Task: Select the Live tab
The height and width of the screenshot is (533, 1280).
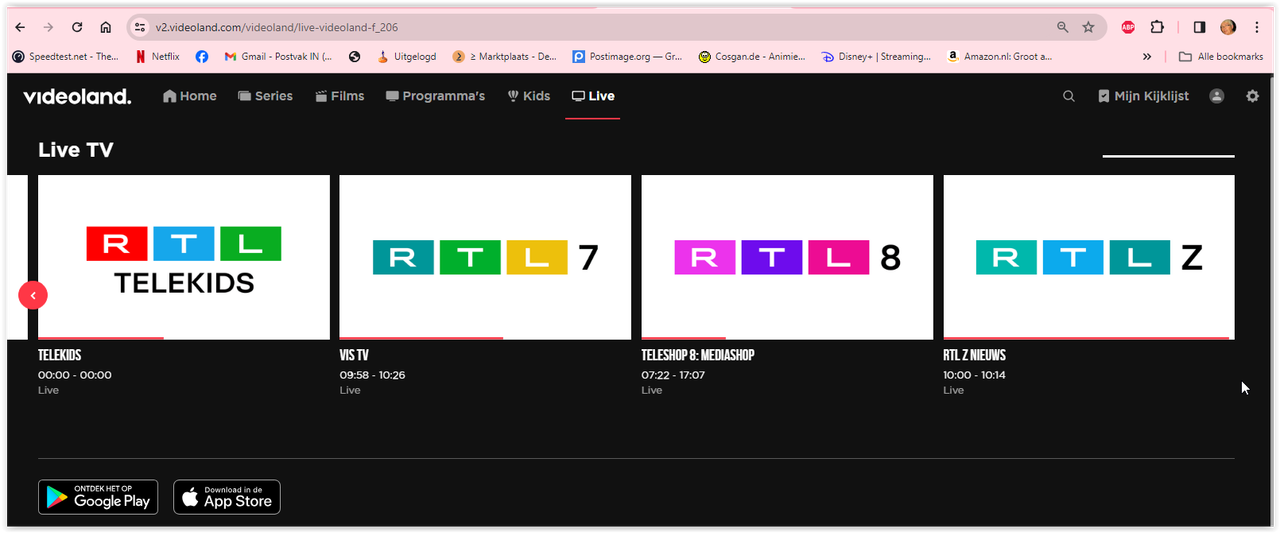Action: click(x=593, y=96)
